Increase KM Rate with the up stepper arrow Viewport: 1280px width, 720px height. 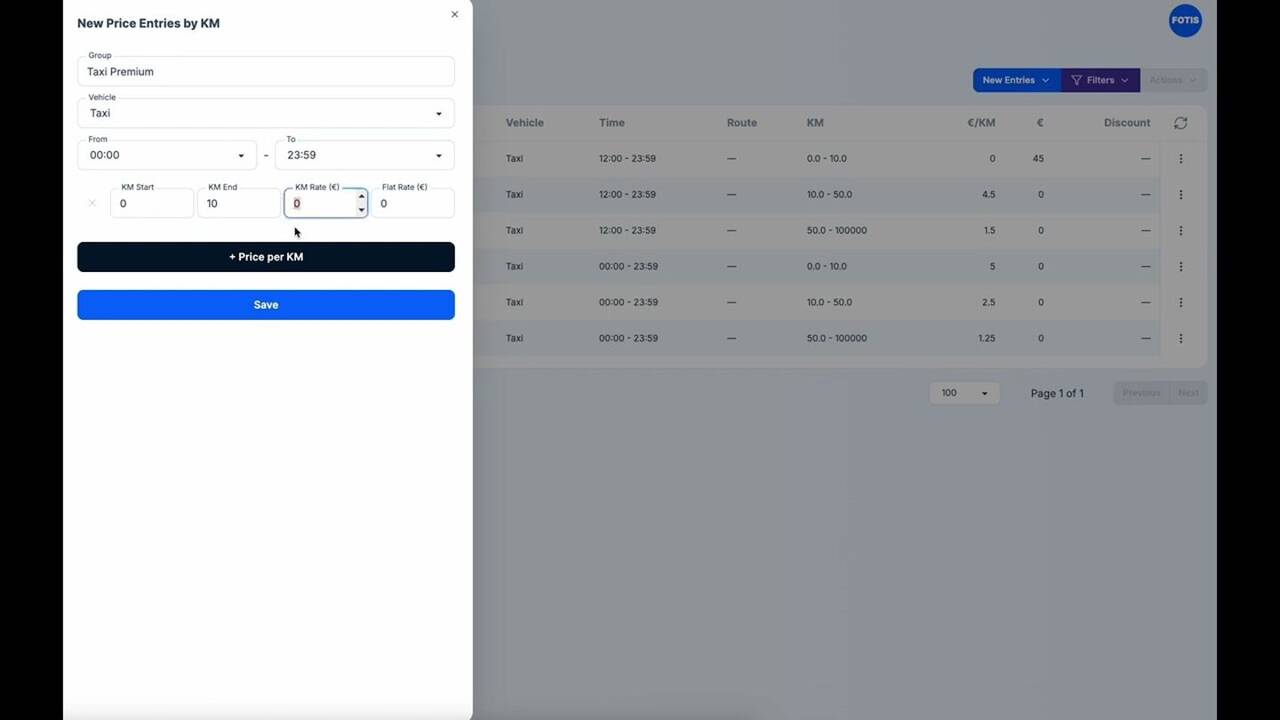click(x=361, y=197)
